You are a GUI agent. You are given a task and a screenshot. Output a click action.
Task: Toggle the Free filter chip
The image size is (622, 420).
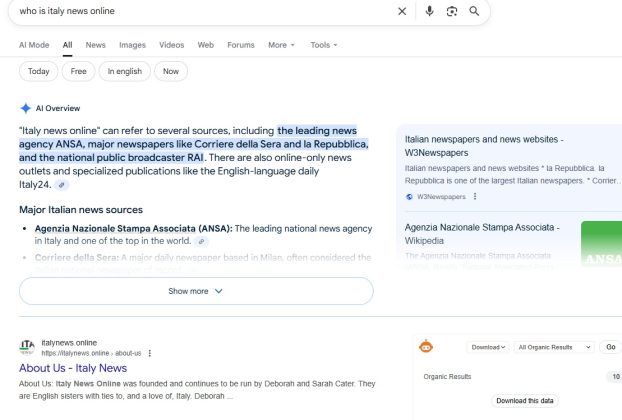coord(78,71)
